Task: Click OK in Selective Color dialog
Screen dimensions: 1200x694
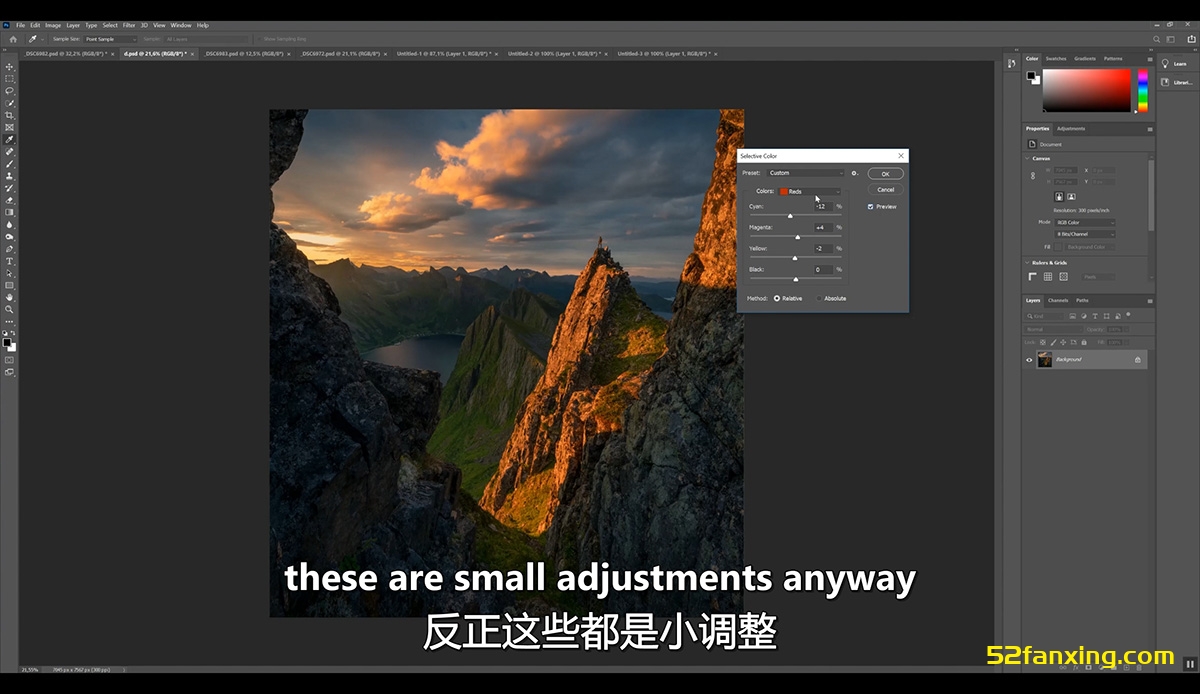Action: (x=885, y=174)
